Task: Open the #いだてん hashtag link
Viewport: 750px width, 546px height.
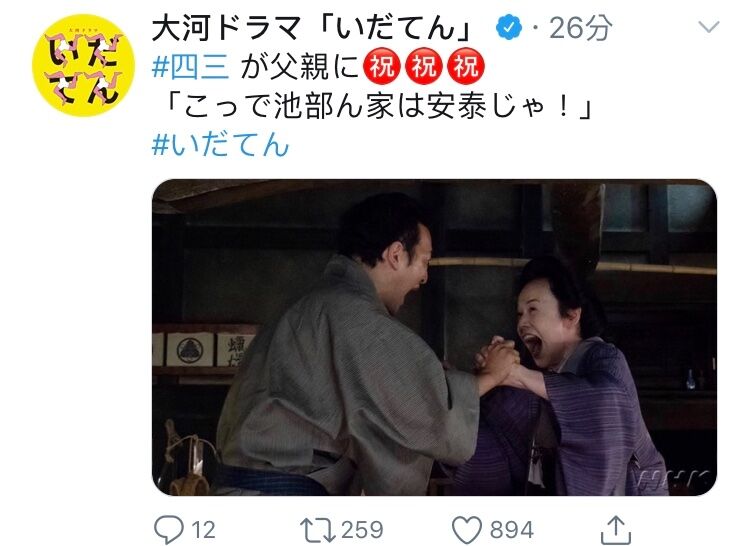Action: [221, 144]
